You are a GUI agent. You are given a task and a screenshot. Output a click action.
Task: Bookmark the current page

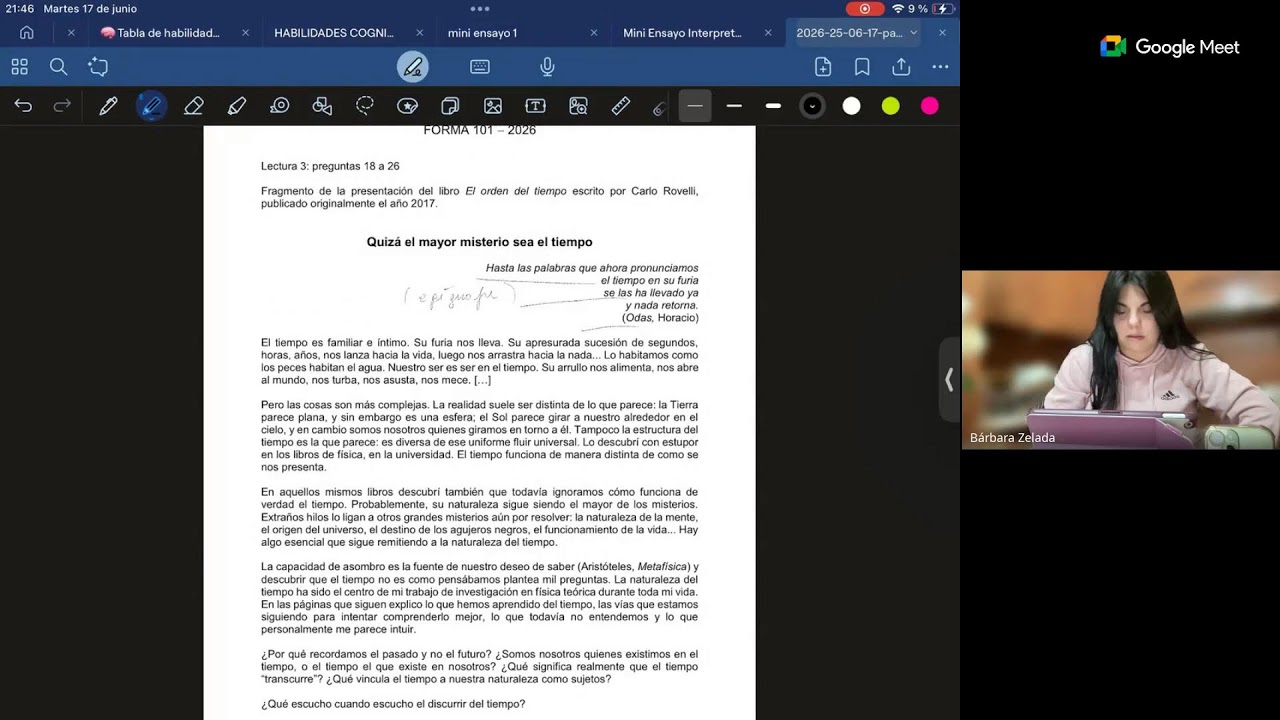tap(862, 67)
